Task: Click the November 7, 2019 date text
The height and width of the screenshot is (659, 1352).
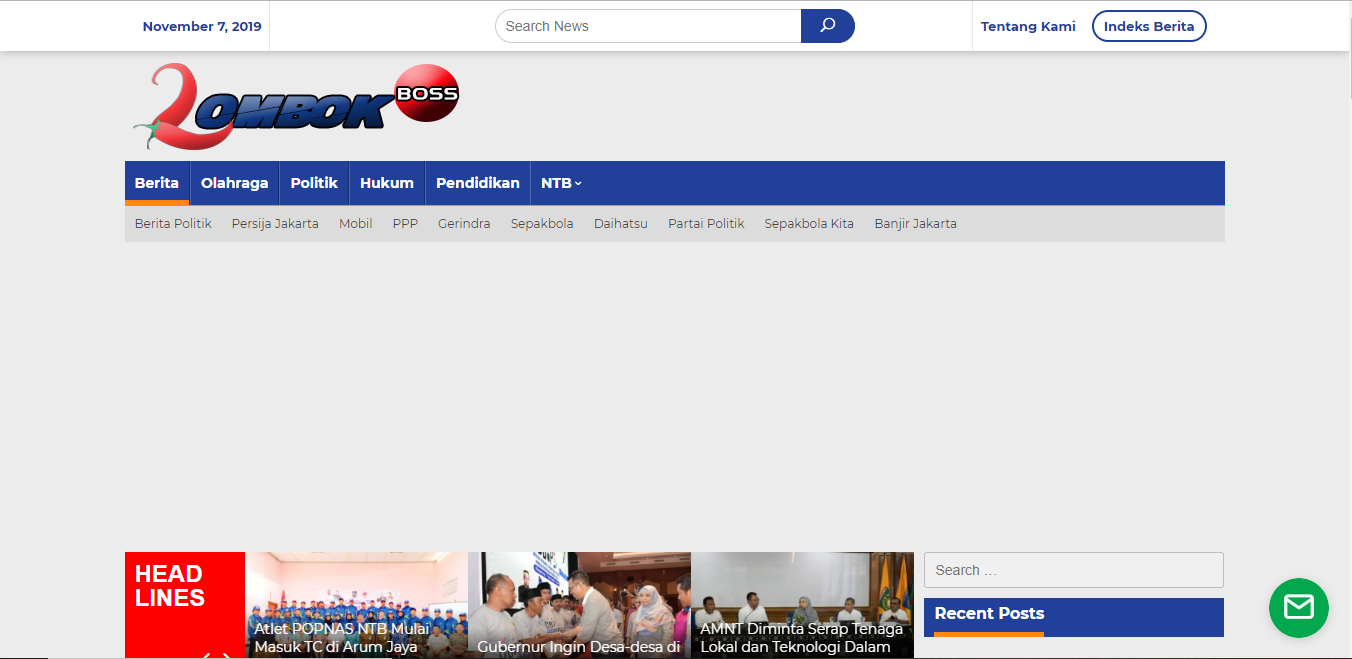Action: point(202,26)
